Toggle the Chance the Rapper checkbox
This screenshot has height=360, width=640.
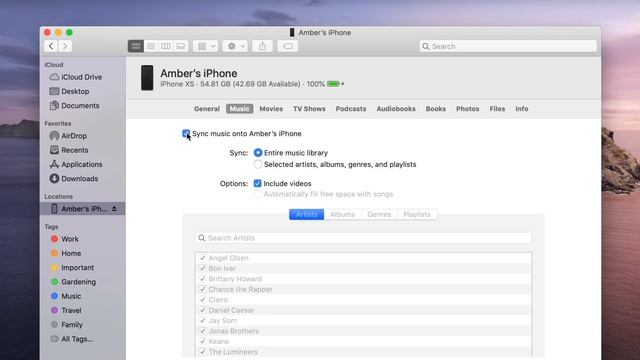pyautogui.click(x=202, y=289)
